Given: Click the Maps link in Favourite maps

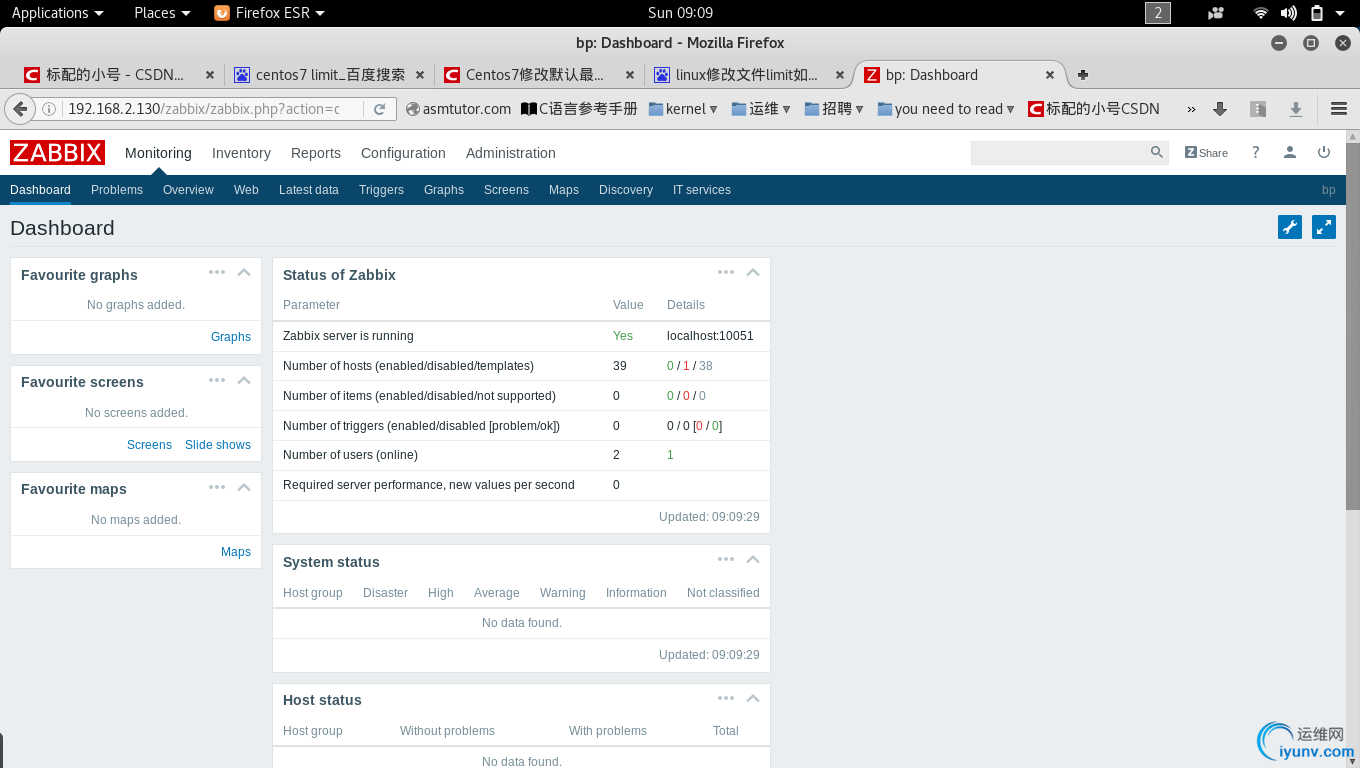Looking at the screenshot, I should click(236, 552).
